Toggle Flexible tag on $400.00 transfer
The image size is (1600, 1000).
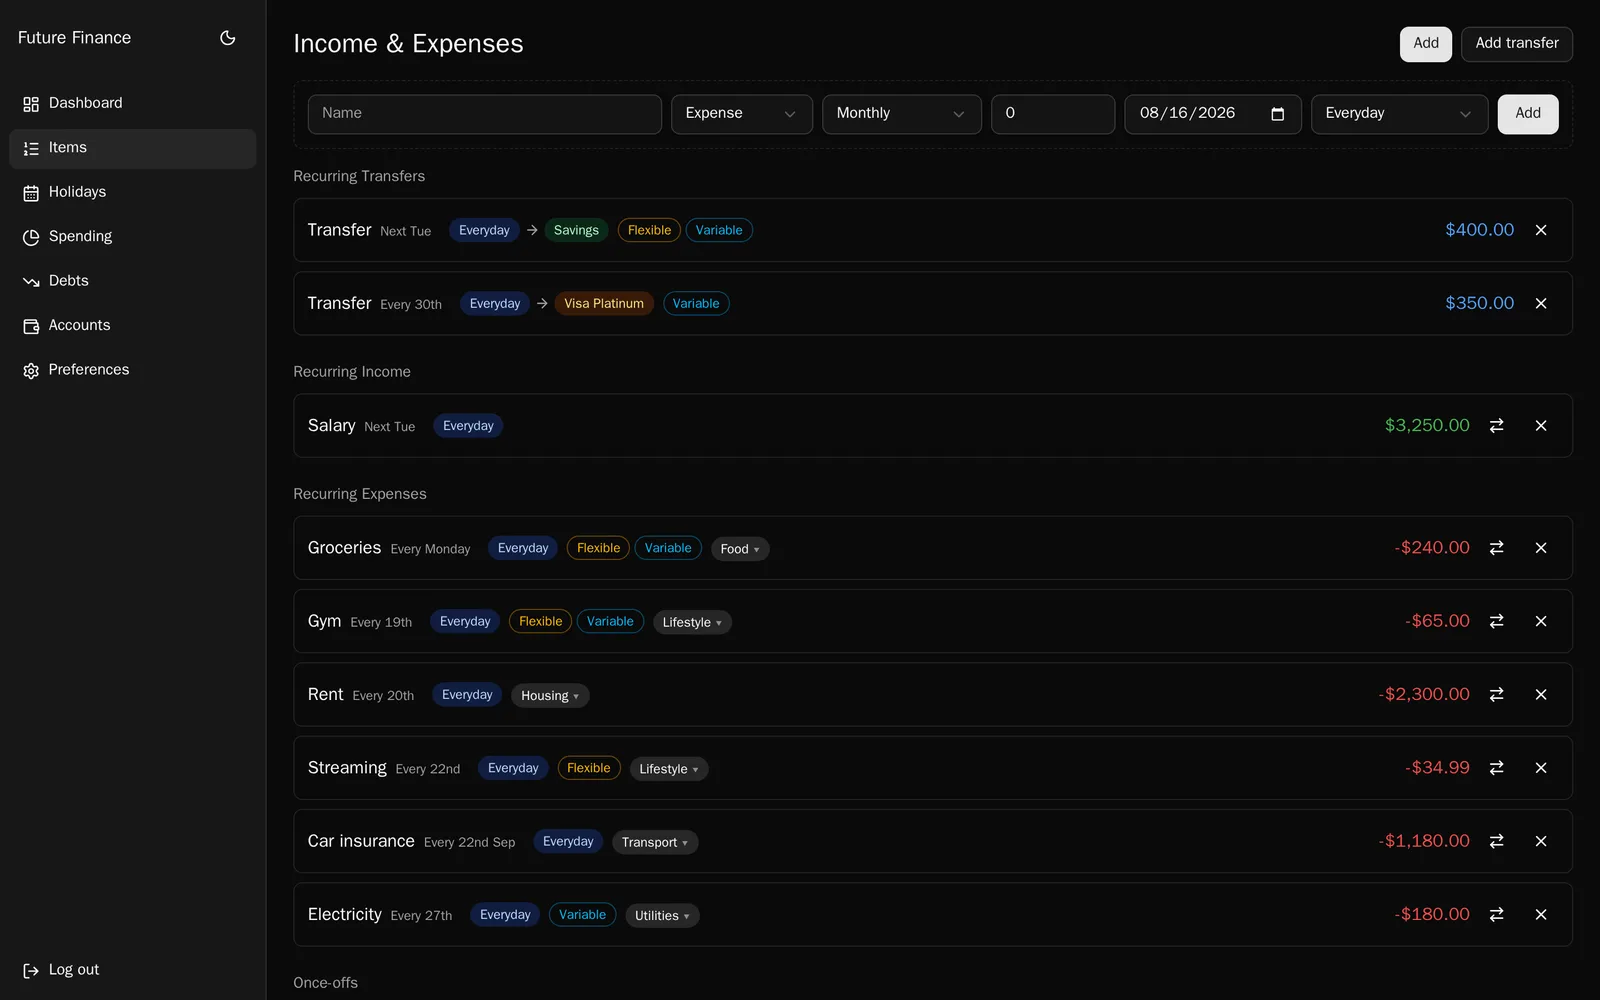[649, 230]
